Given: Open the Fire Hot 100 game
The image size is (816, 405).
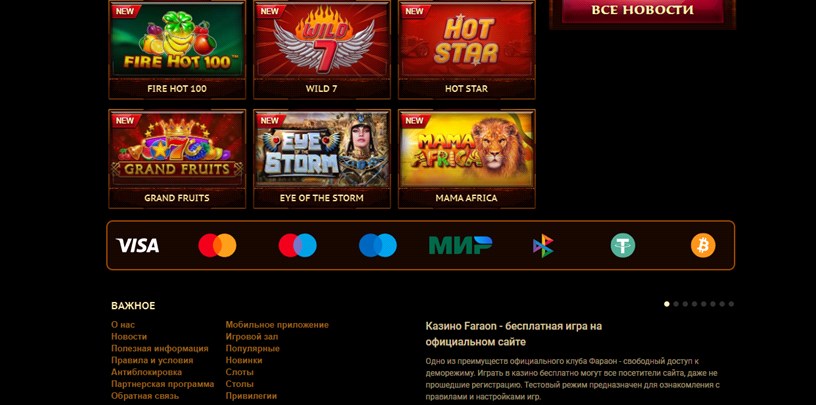Looking at the screenshot, I should coord(177,49).
